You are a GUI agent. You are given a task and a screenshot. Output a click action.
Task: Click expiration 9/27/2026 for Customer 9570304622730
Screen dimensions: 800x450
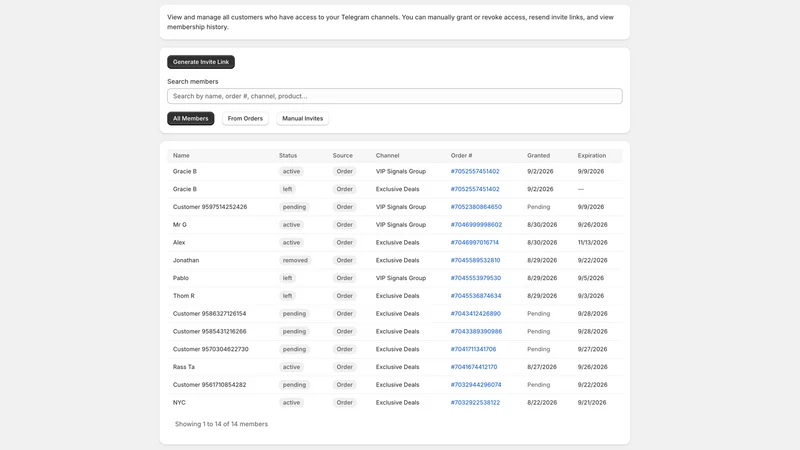pyautogui.click(x=592, y=349)
